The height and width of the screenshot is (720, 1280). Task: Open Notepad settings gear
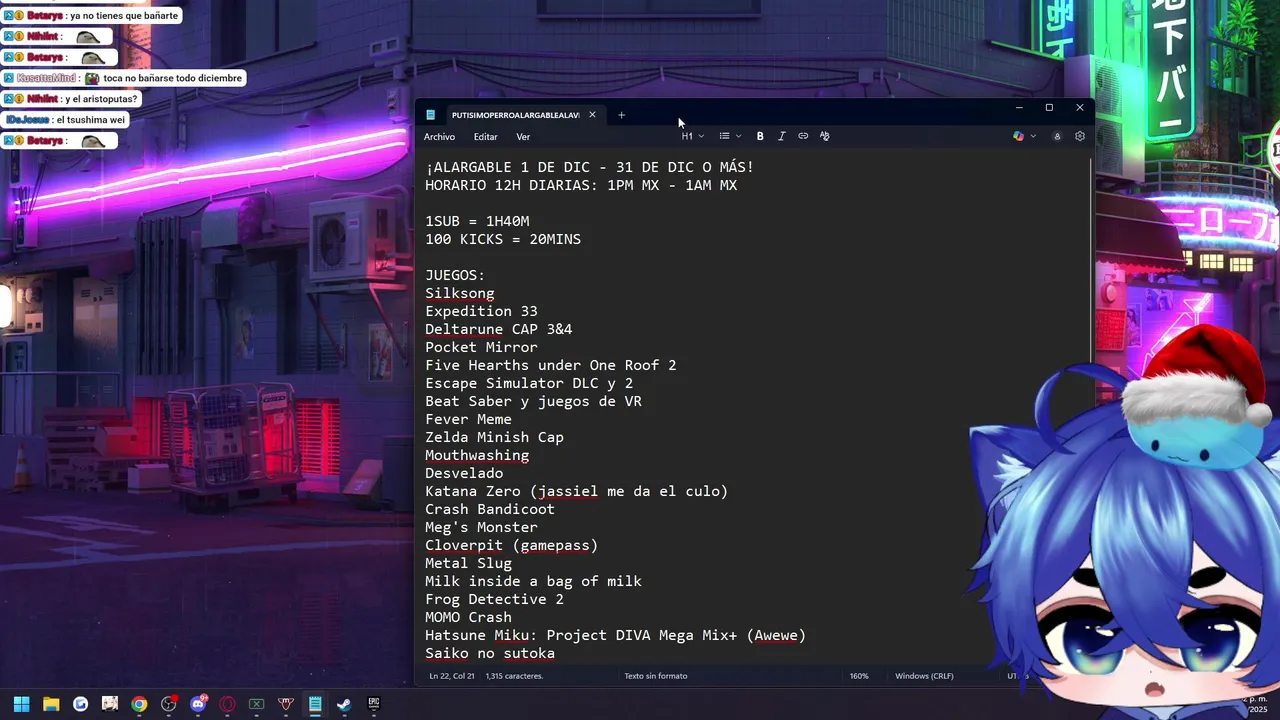click(x=1080, y=136)
